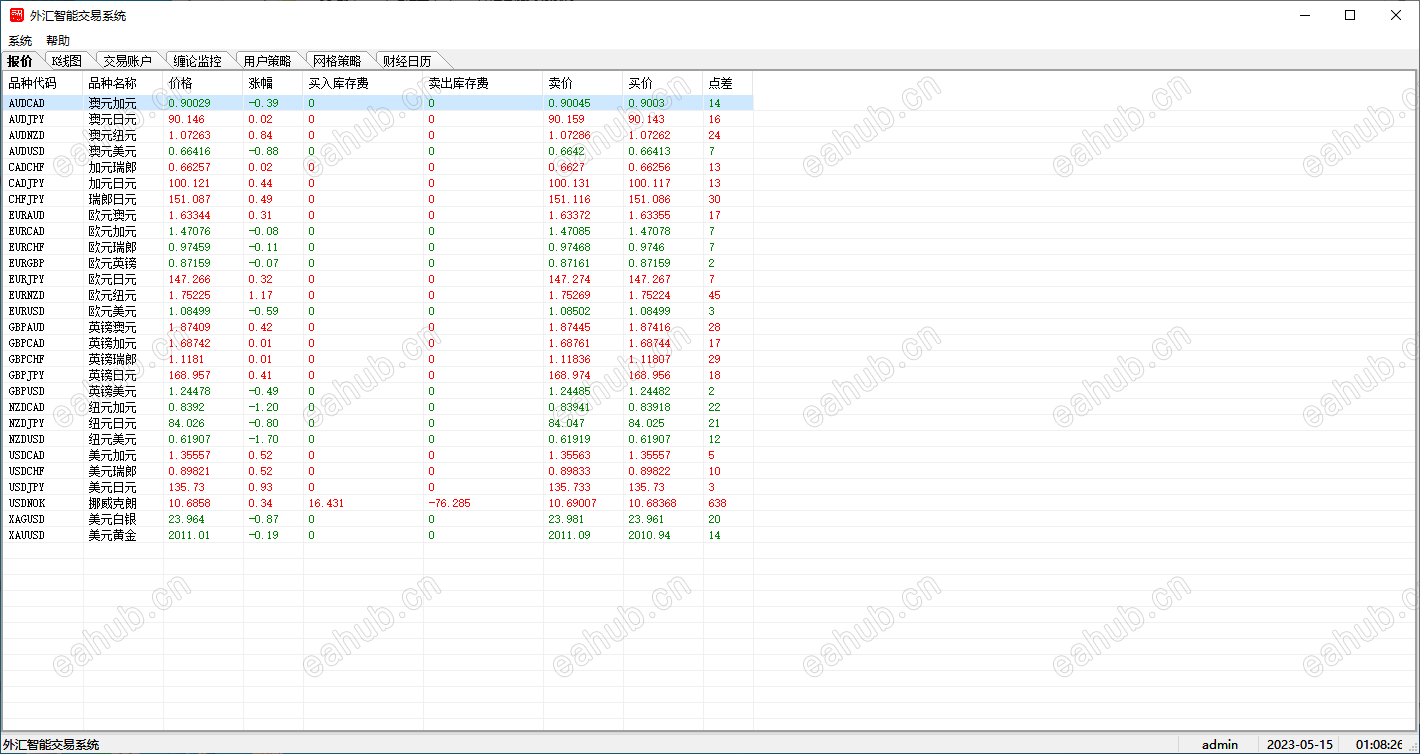
Task: Select the name 英镑日元
Action: tap(112, 375)
